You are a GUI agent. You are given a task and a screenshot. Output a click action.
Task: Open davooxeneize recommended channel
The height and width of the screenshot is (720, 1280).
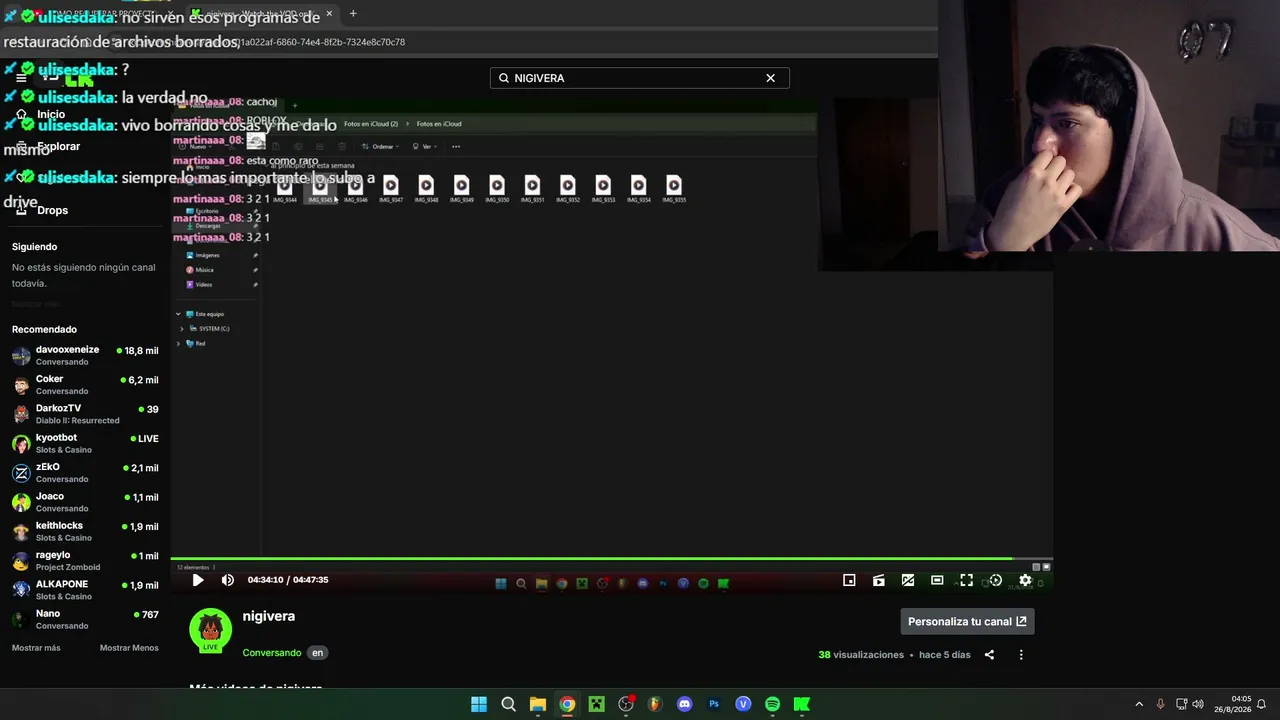[x=85, y=355]
